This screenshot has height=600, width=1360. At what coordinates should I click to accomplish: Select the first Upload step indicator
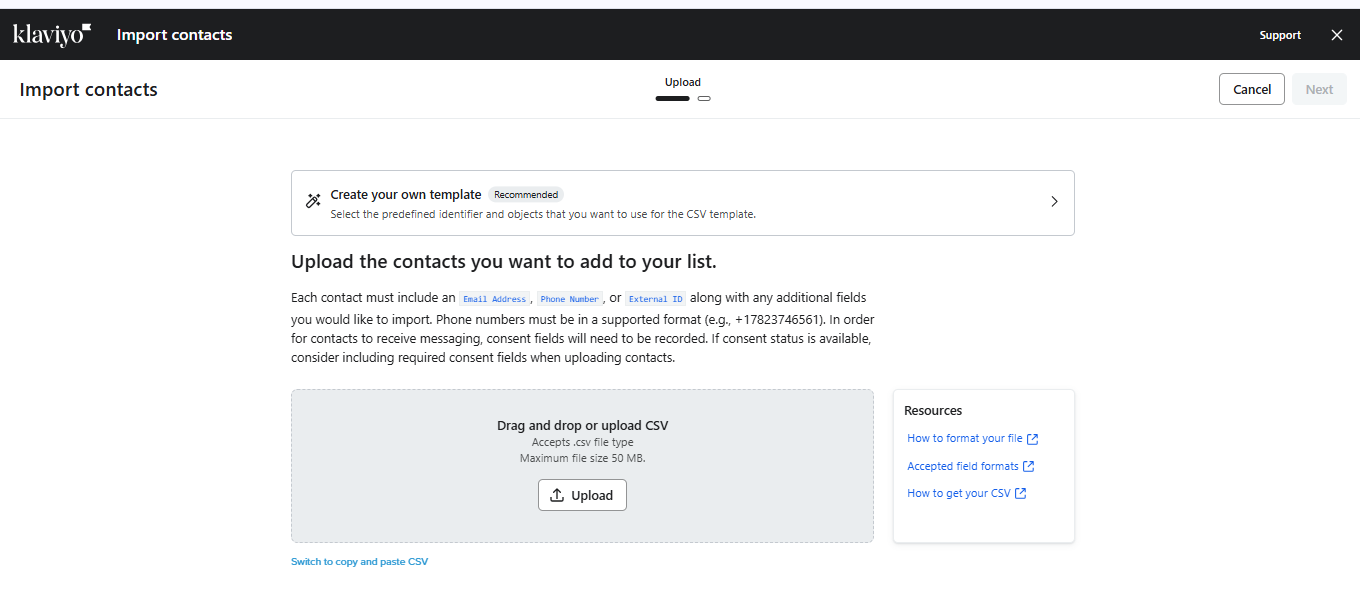(x=672, y=98)
